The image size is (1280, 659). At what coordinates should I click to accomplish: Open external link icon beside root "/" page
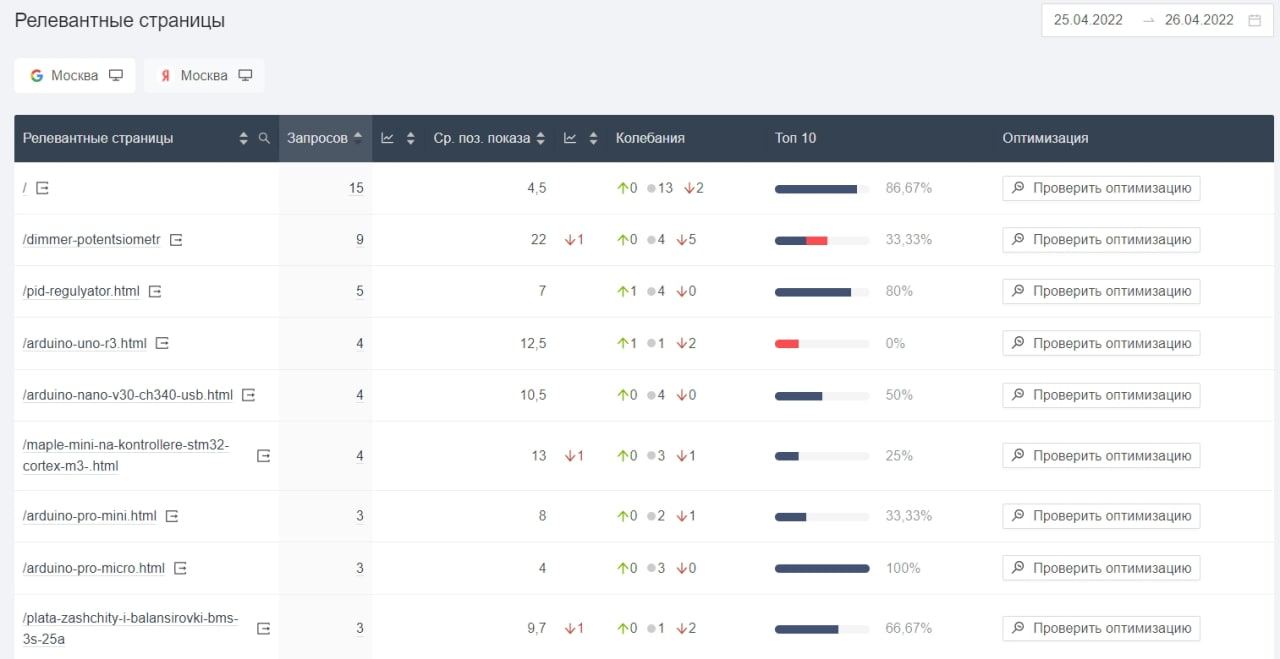(x=42, y=188)
